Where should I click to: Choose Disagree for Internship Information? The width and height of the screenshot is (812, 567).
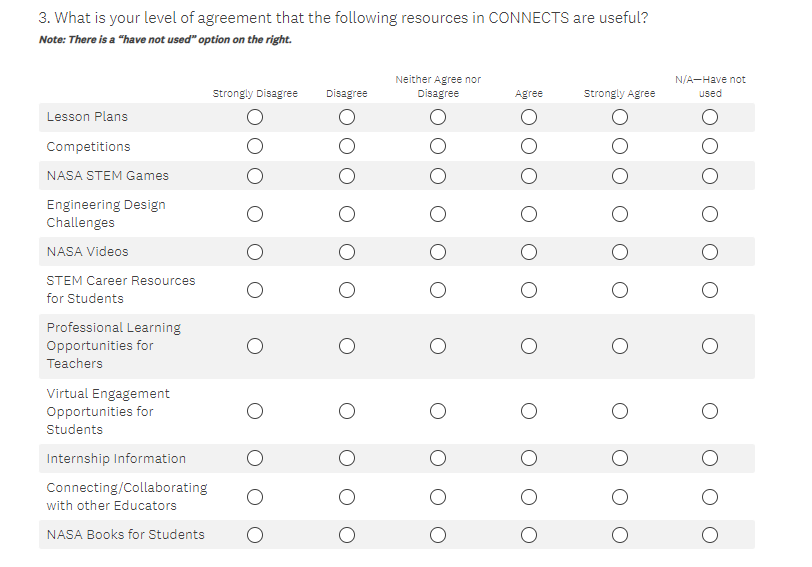[346, 459]
